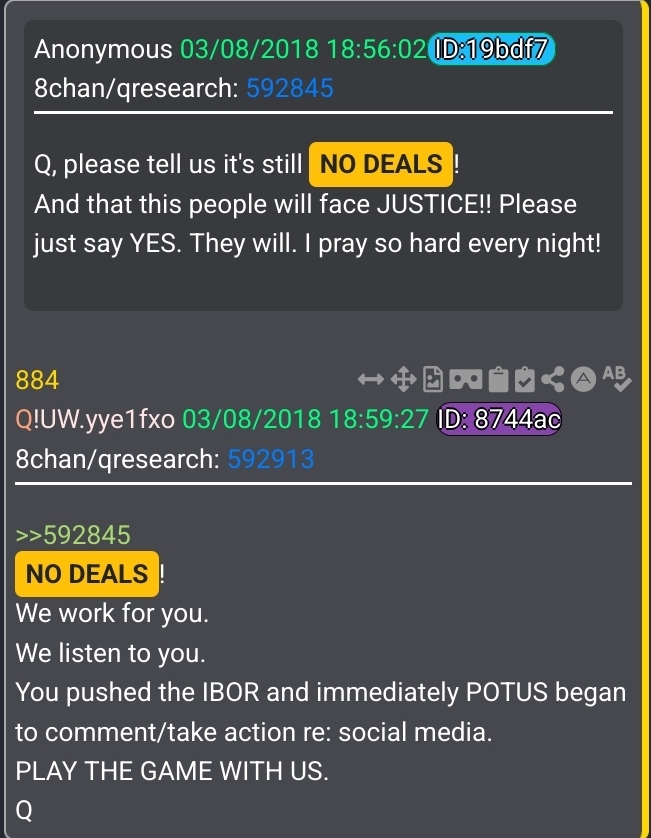This screenshot has height=838, width=651.
Task: Click the horizontal double-arrow expand icon
Action: point(370,379)
